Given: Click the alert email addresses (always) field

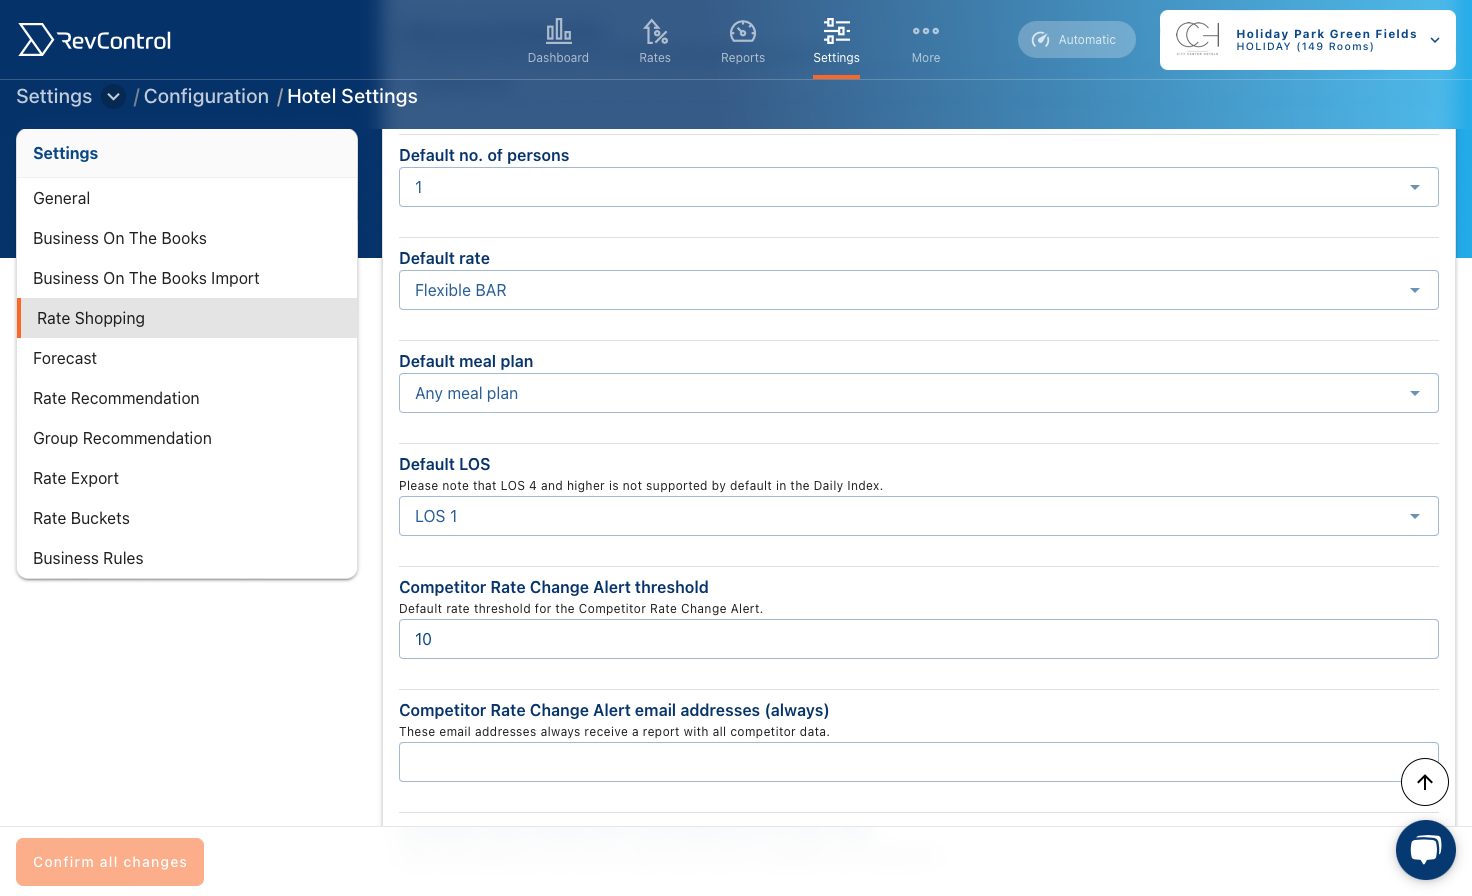Looking at the screenshot, I should 918,762.
